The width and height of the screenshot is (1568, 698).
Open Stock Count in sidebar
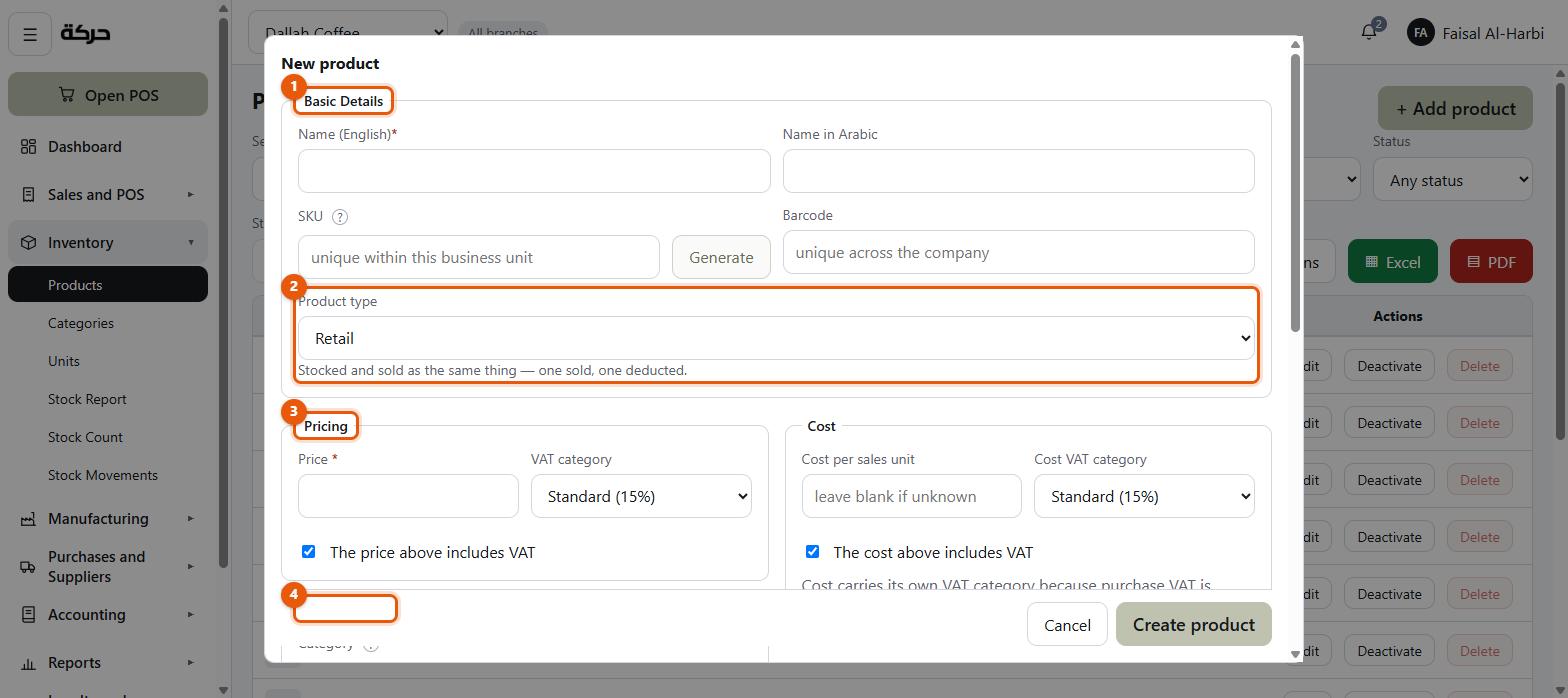click(108, 437)
